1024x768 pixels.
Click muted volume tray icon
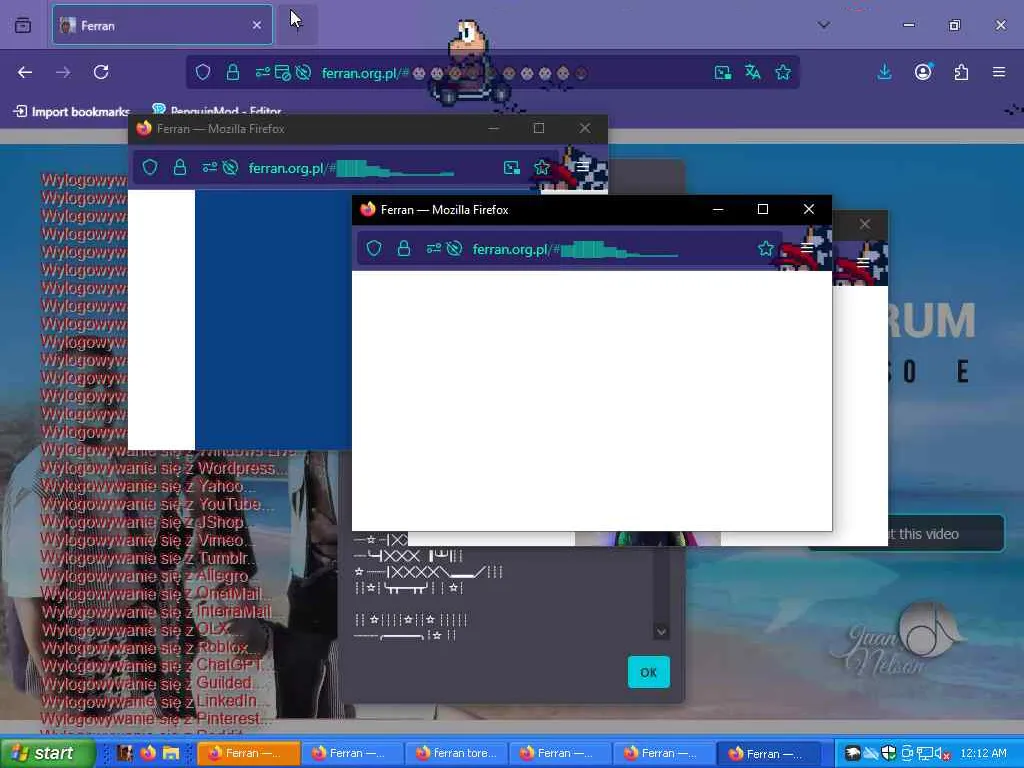(x=942, y=754)
